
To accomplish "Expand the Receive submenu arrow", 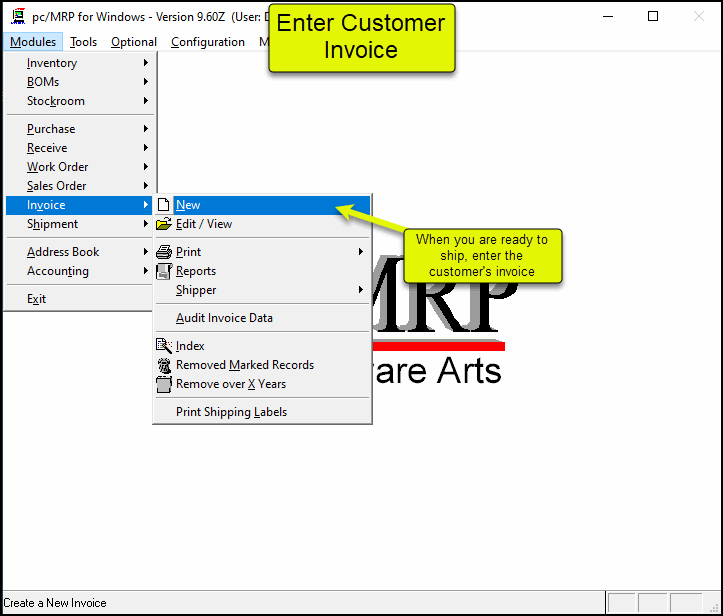I will (x=146, y=148).
